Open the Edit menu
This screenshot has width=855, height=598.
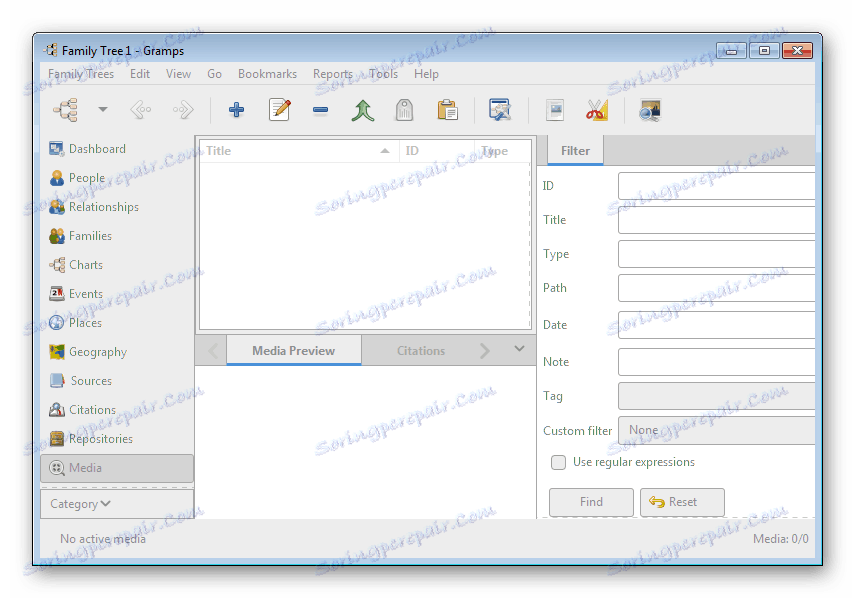[x=140, y=74]
